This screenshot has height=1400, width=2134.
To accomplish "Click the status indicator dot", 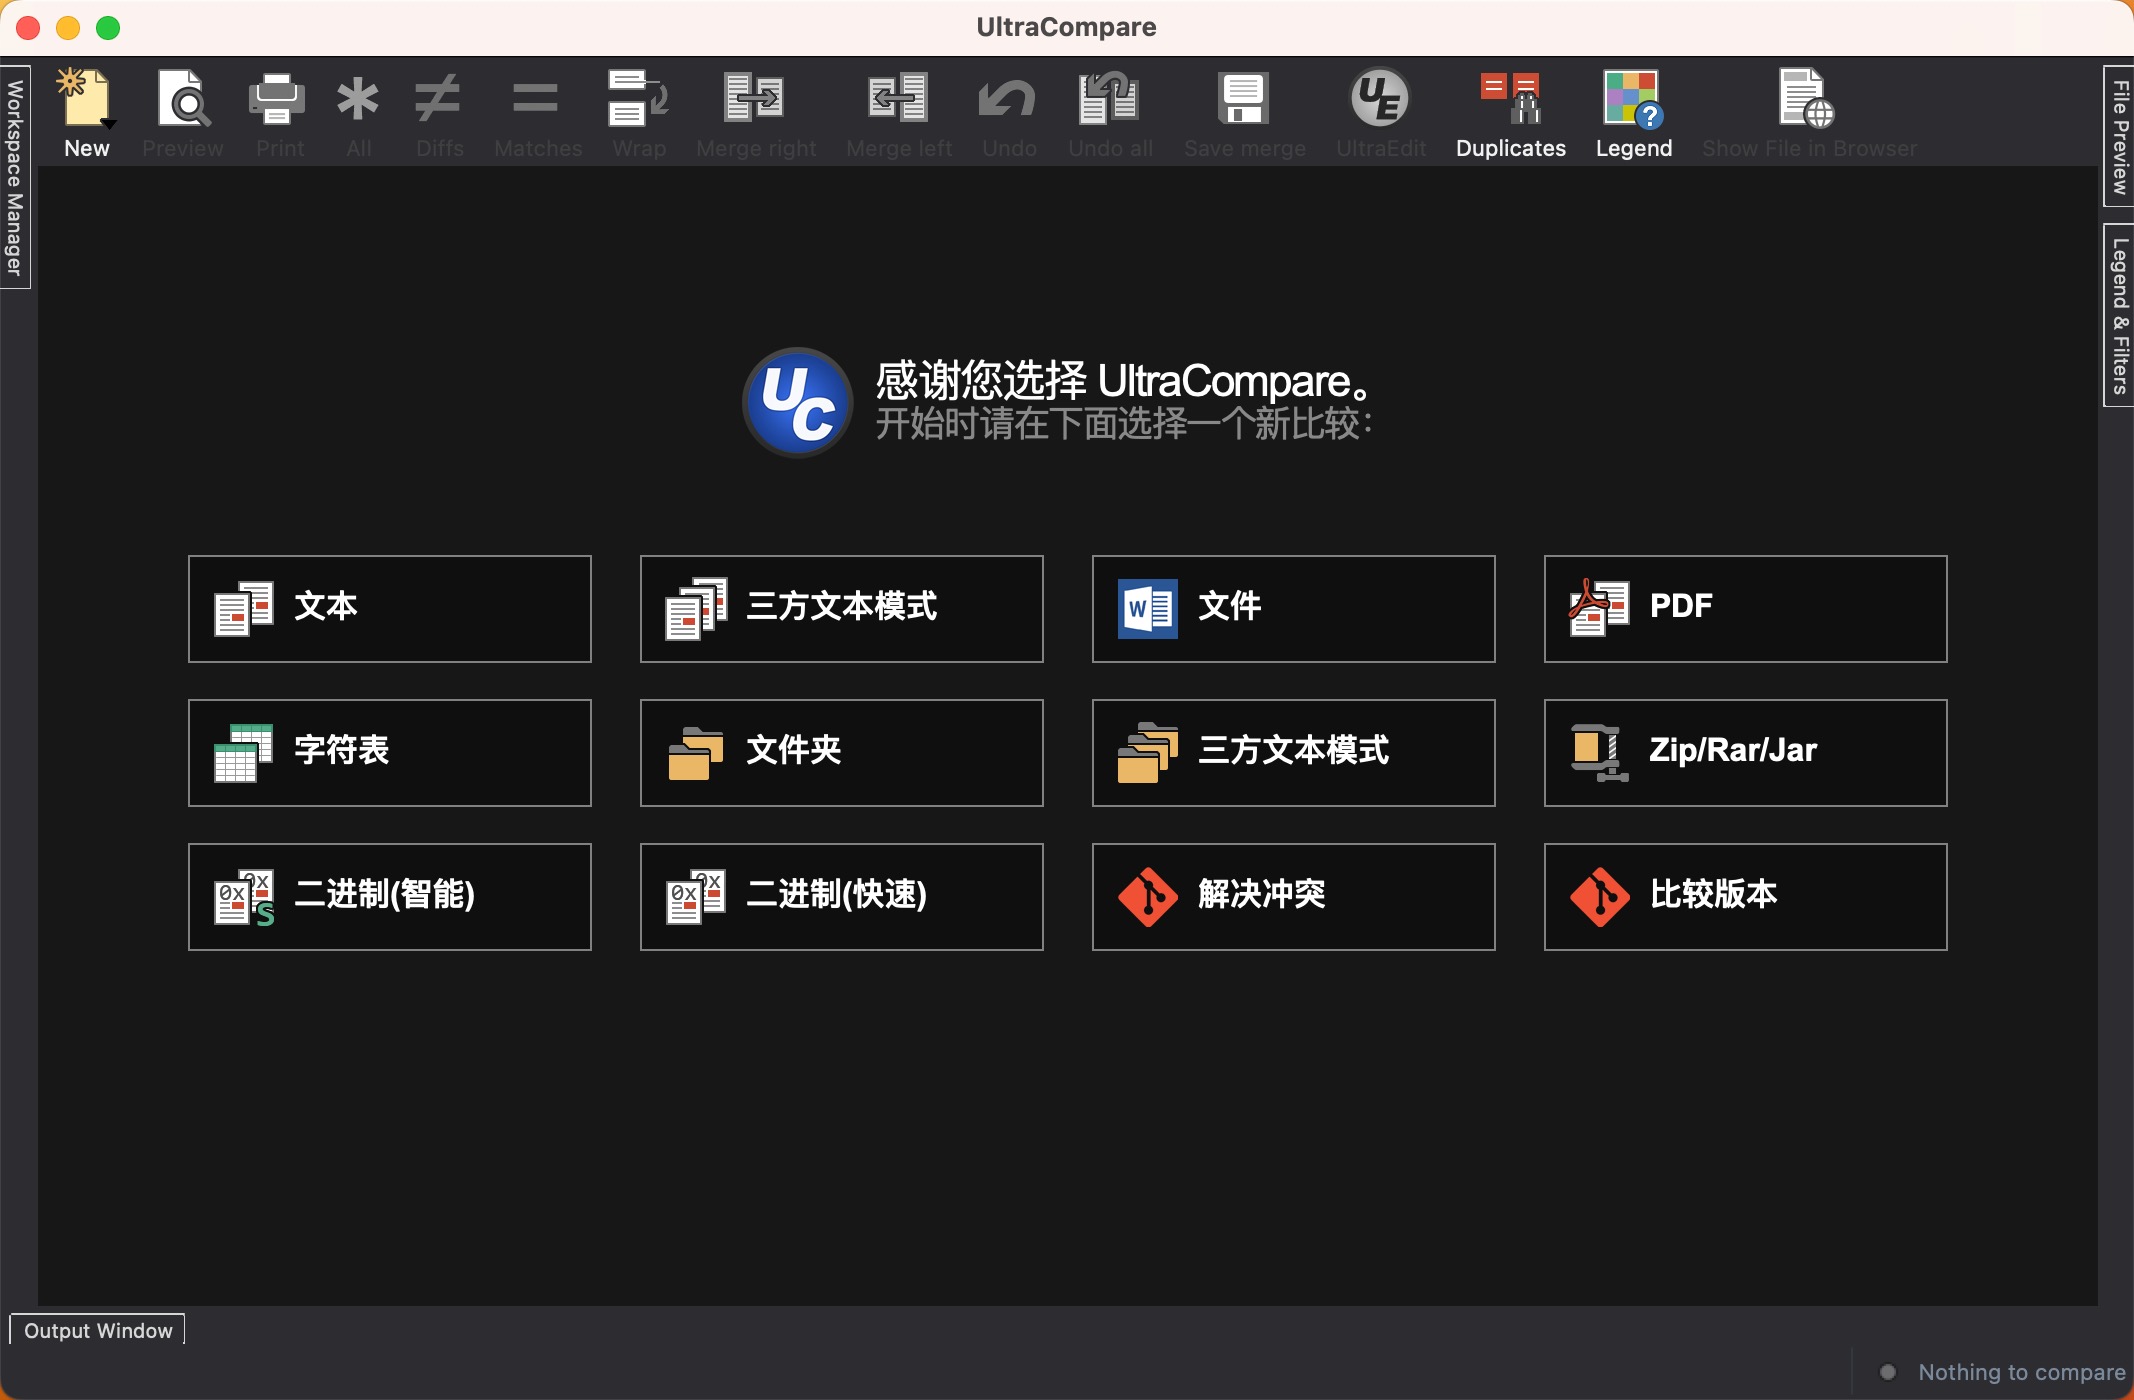I will [x=1888, y=1372].
